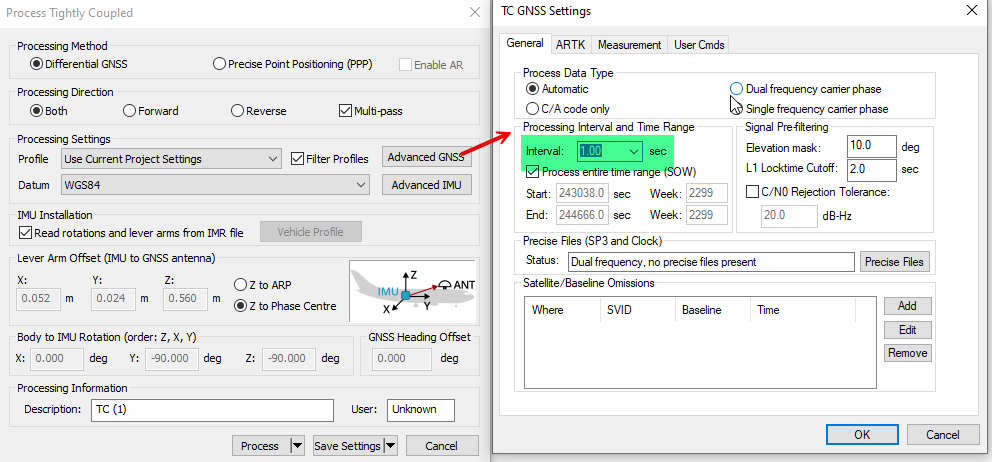The image size is (992, 462).
Task: Click the Advanced IMU button
Action: click(x=426, y=185)
